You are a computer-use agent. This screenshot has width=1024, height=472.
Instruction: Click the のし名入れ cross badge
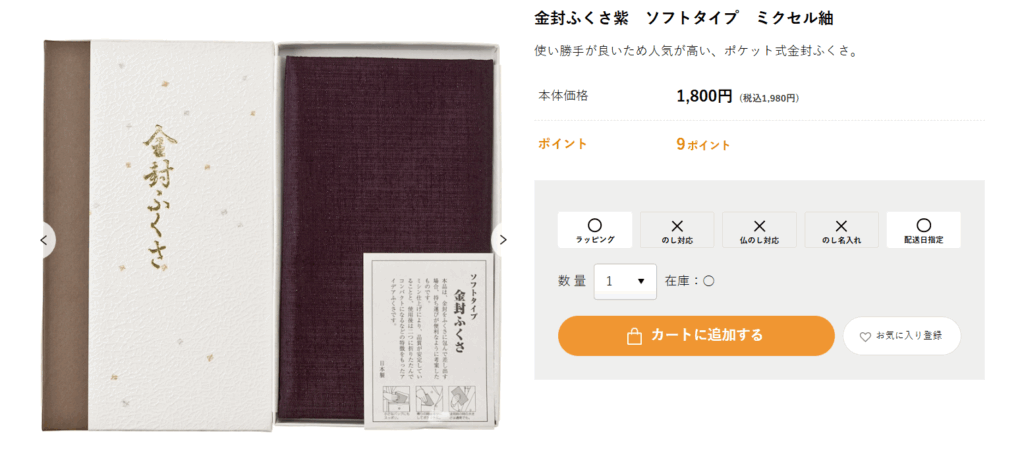[x=842, y=230]
